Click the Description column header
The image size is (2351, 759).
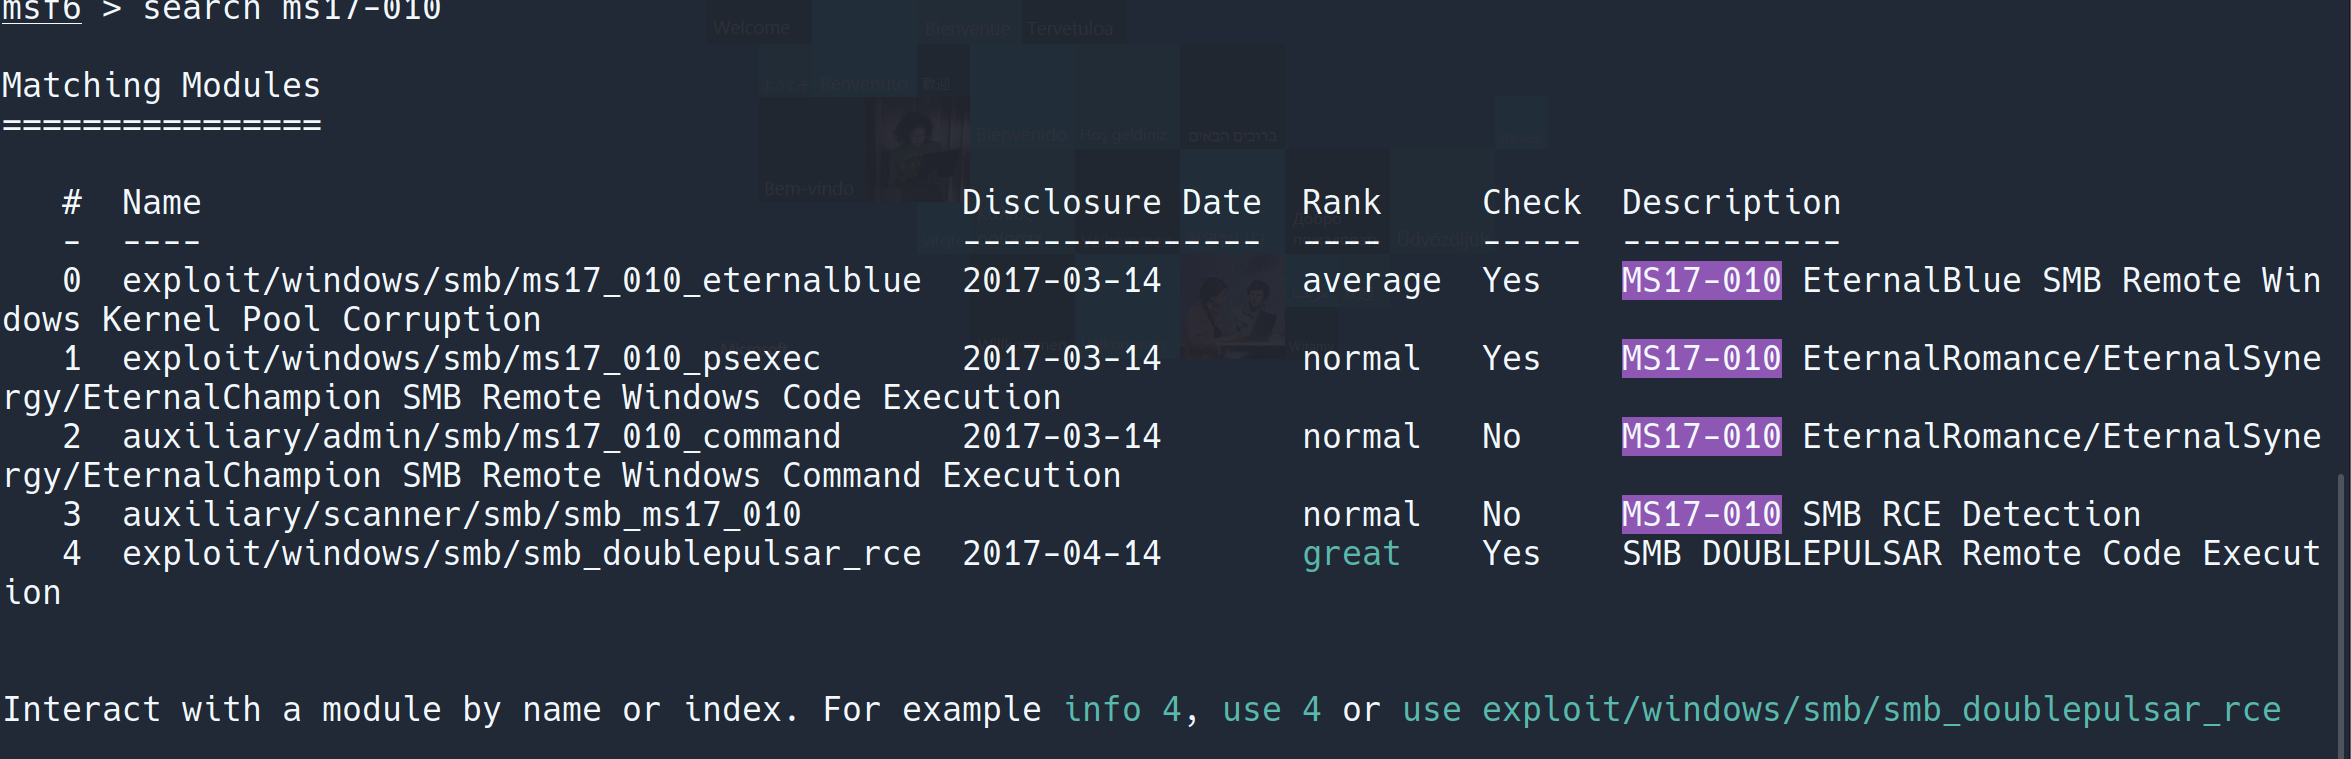point(1731,203)
